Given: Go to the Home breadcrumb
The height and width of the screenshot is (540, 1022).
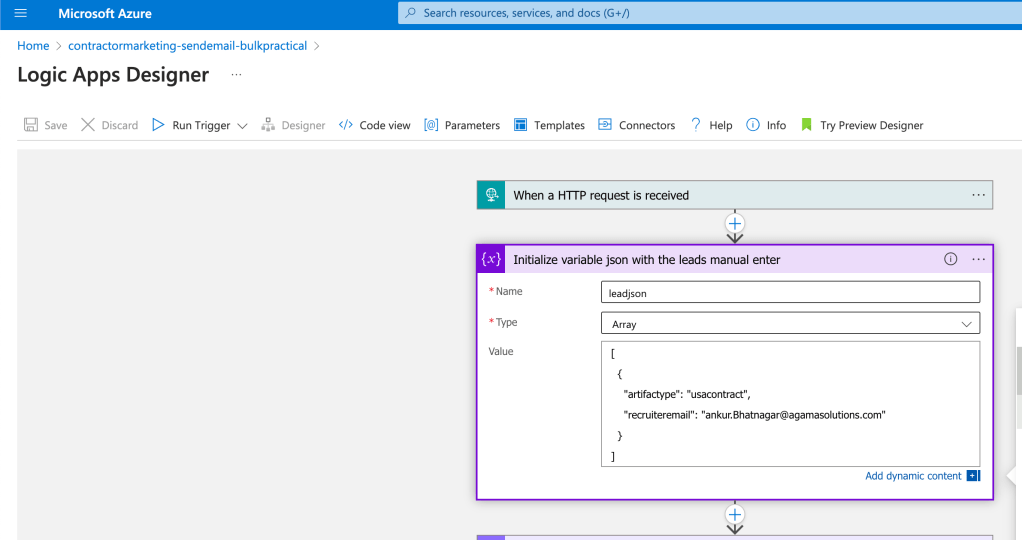Looking at the screenshot, I should [x=33, y=46].
